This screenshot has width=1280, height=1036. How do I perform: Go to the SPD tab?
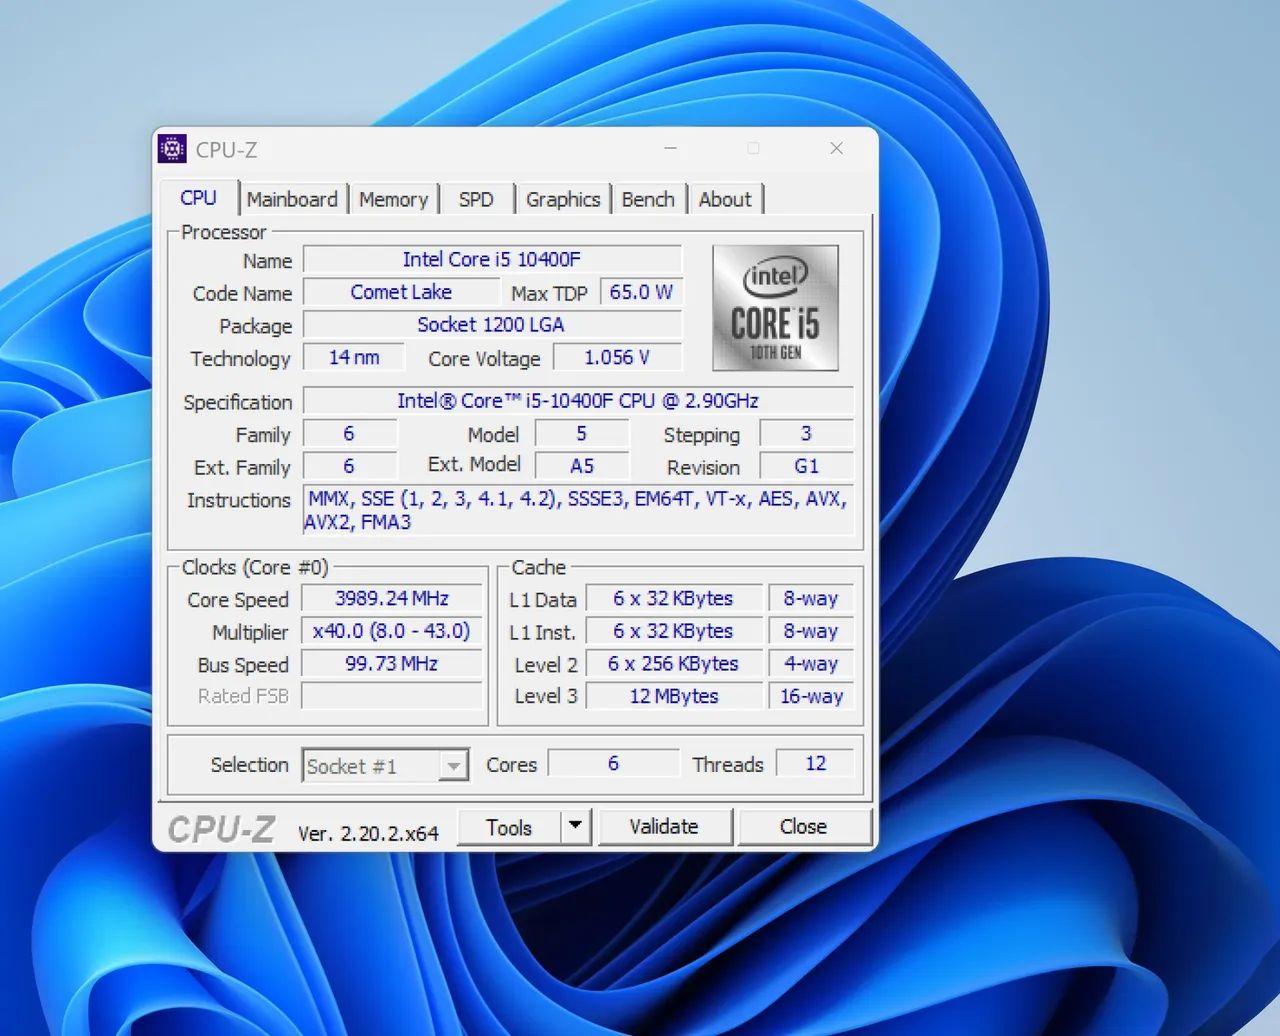[x=476, y=199]
